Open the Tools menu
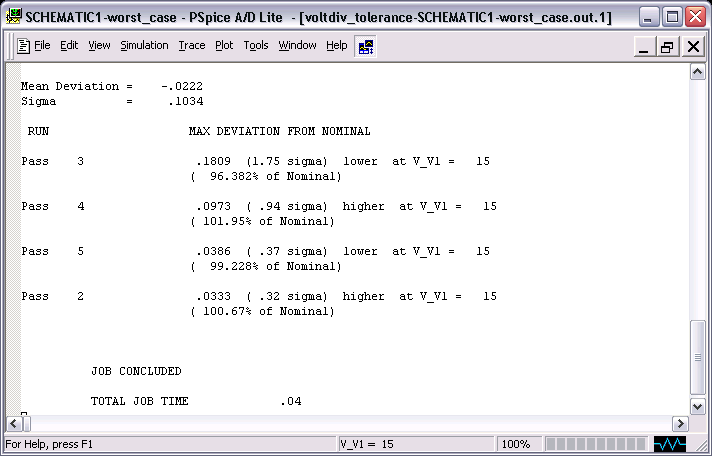This screenshot has height=456, width=712. pos(256,45)
